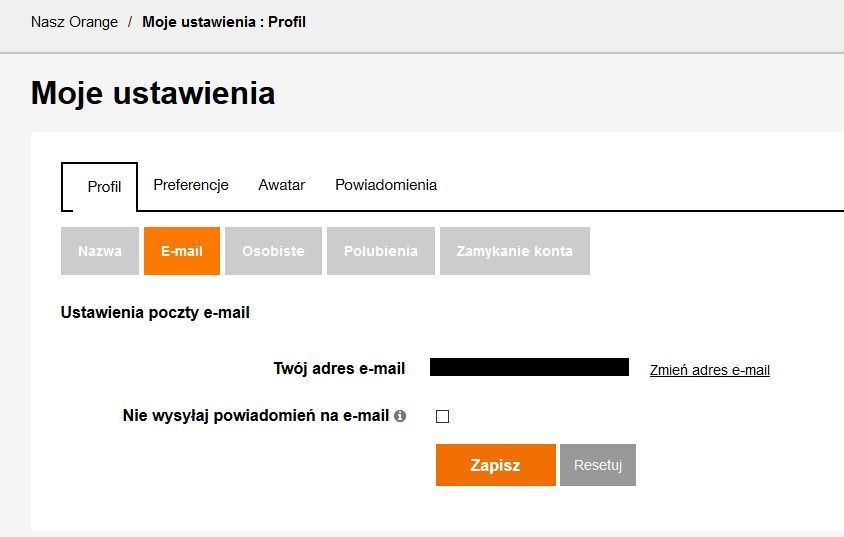
Task: Click 'Moje ustawienia : Profil' breadcrumb
Action: [x=224, y=21]
